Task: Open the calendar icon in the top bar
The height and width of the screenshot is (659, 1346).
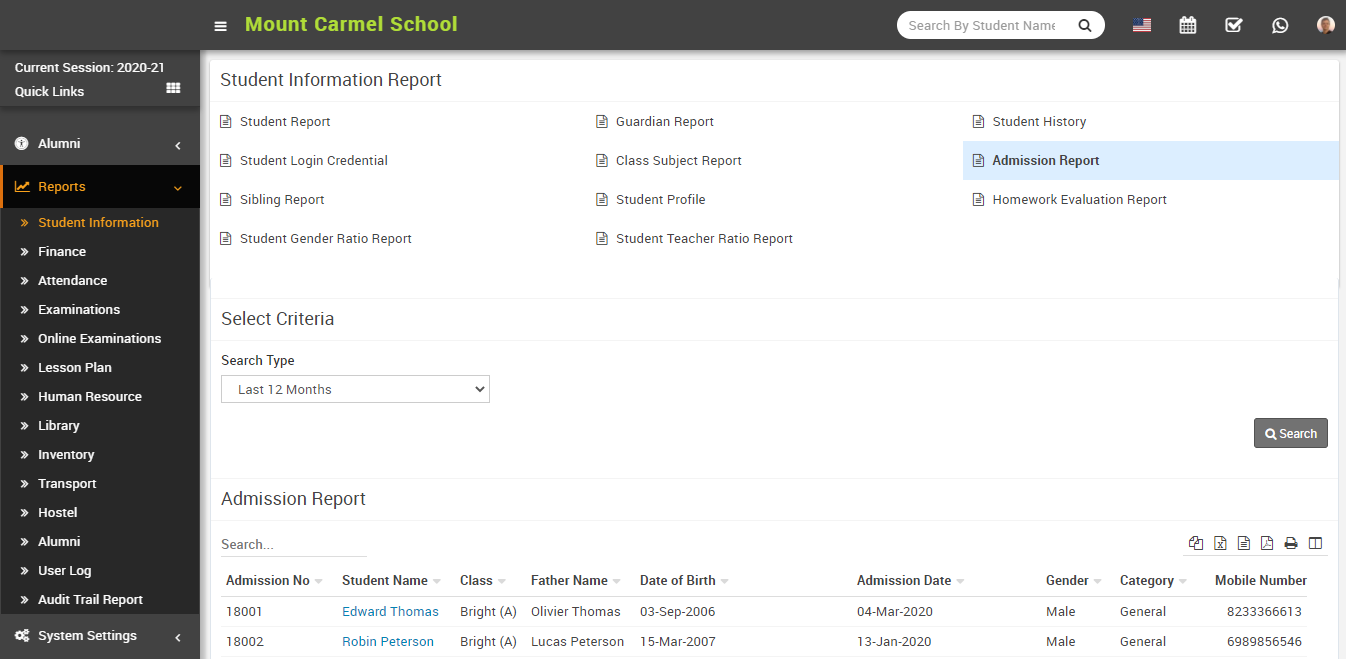Action: 1187,25
